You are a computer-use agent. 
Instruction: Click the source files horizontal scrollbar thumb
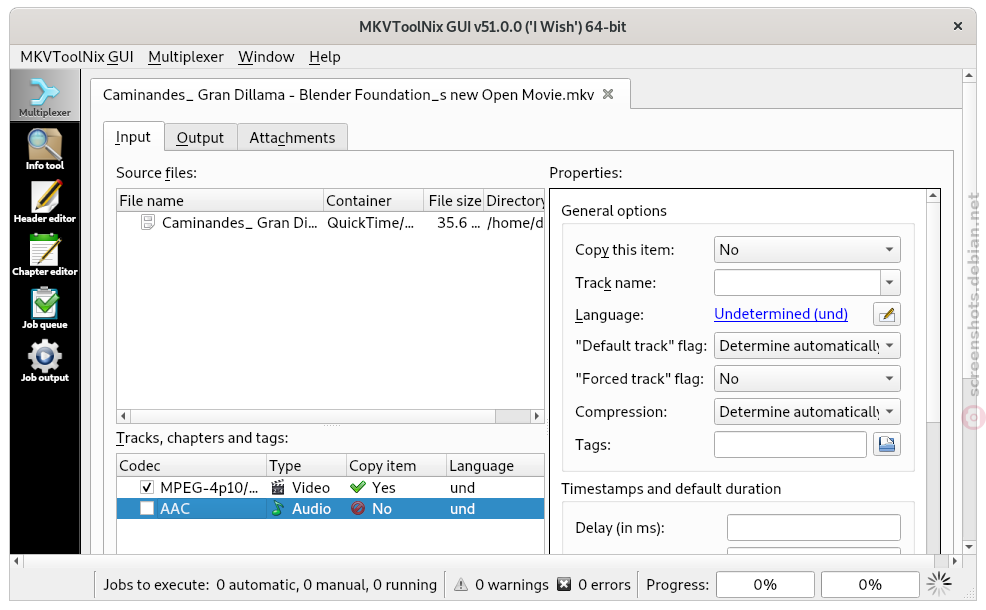(512, 416)
